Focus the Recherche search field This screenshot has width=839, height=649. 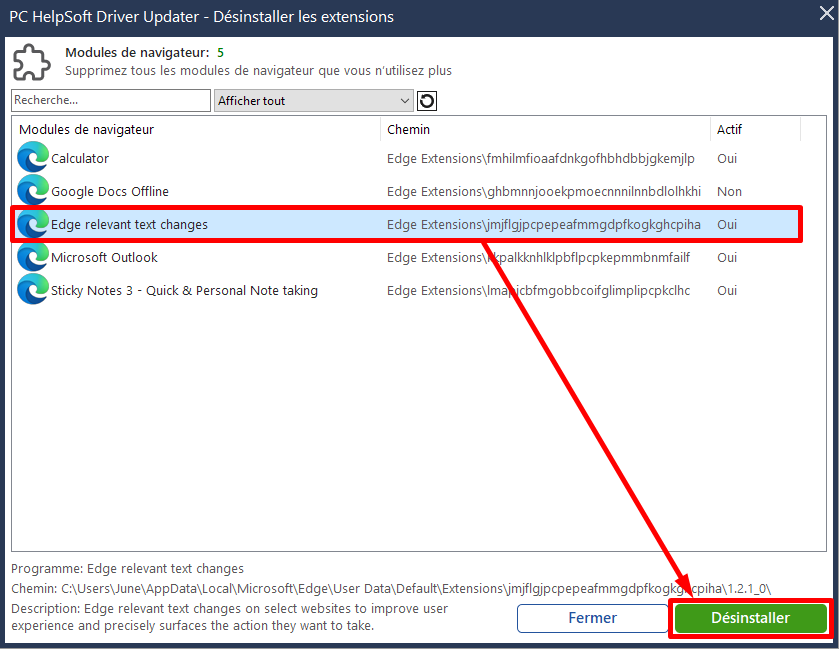111,101
